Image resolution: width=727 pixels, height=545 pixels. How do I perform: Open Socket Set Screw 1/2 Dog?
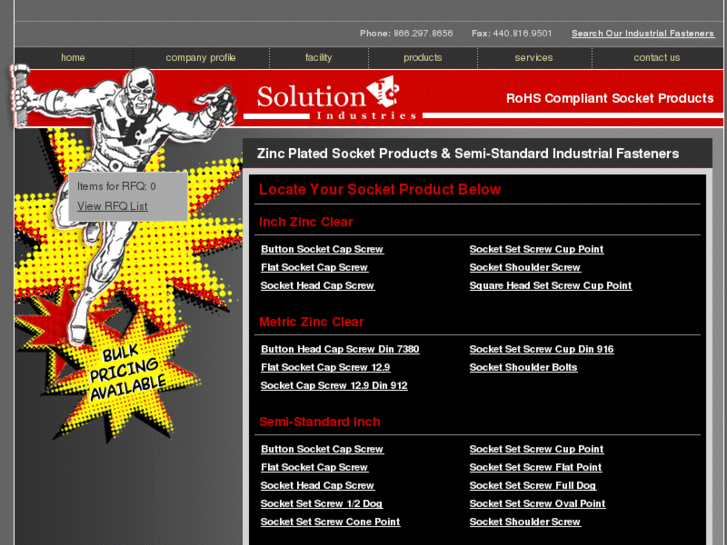coord(322,504)
